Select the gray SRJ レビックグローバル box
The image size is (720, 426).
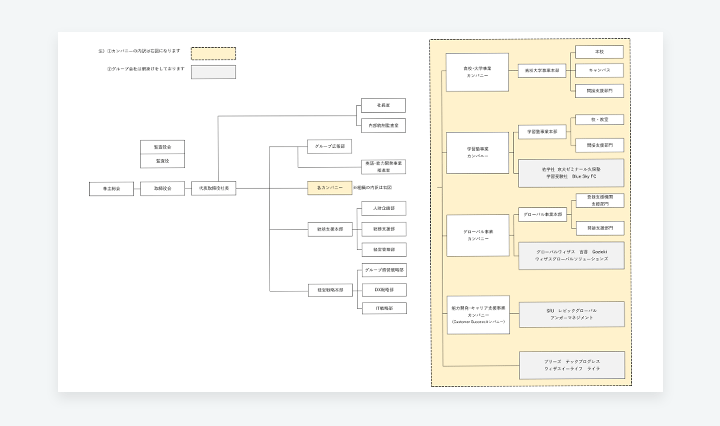point(572,314)
